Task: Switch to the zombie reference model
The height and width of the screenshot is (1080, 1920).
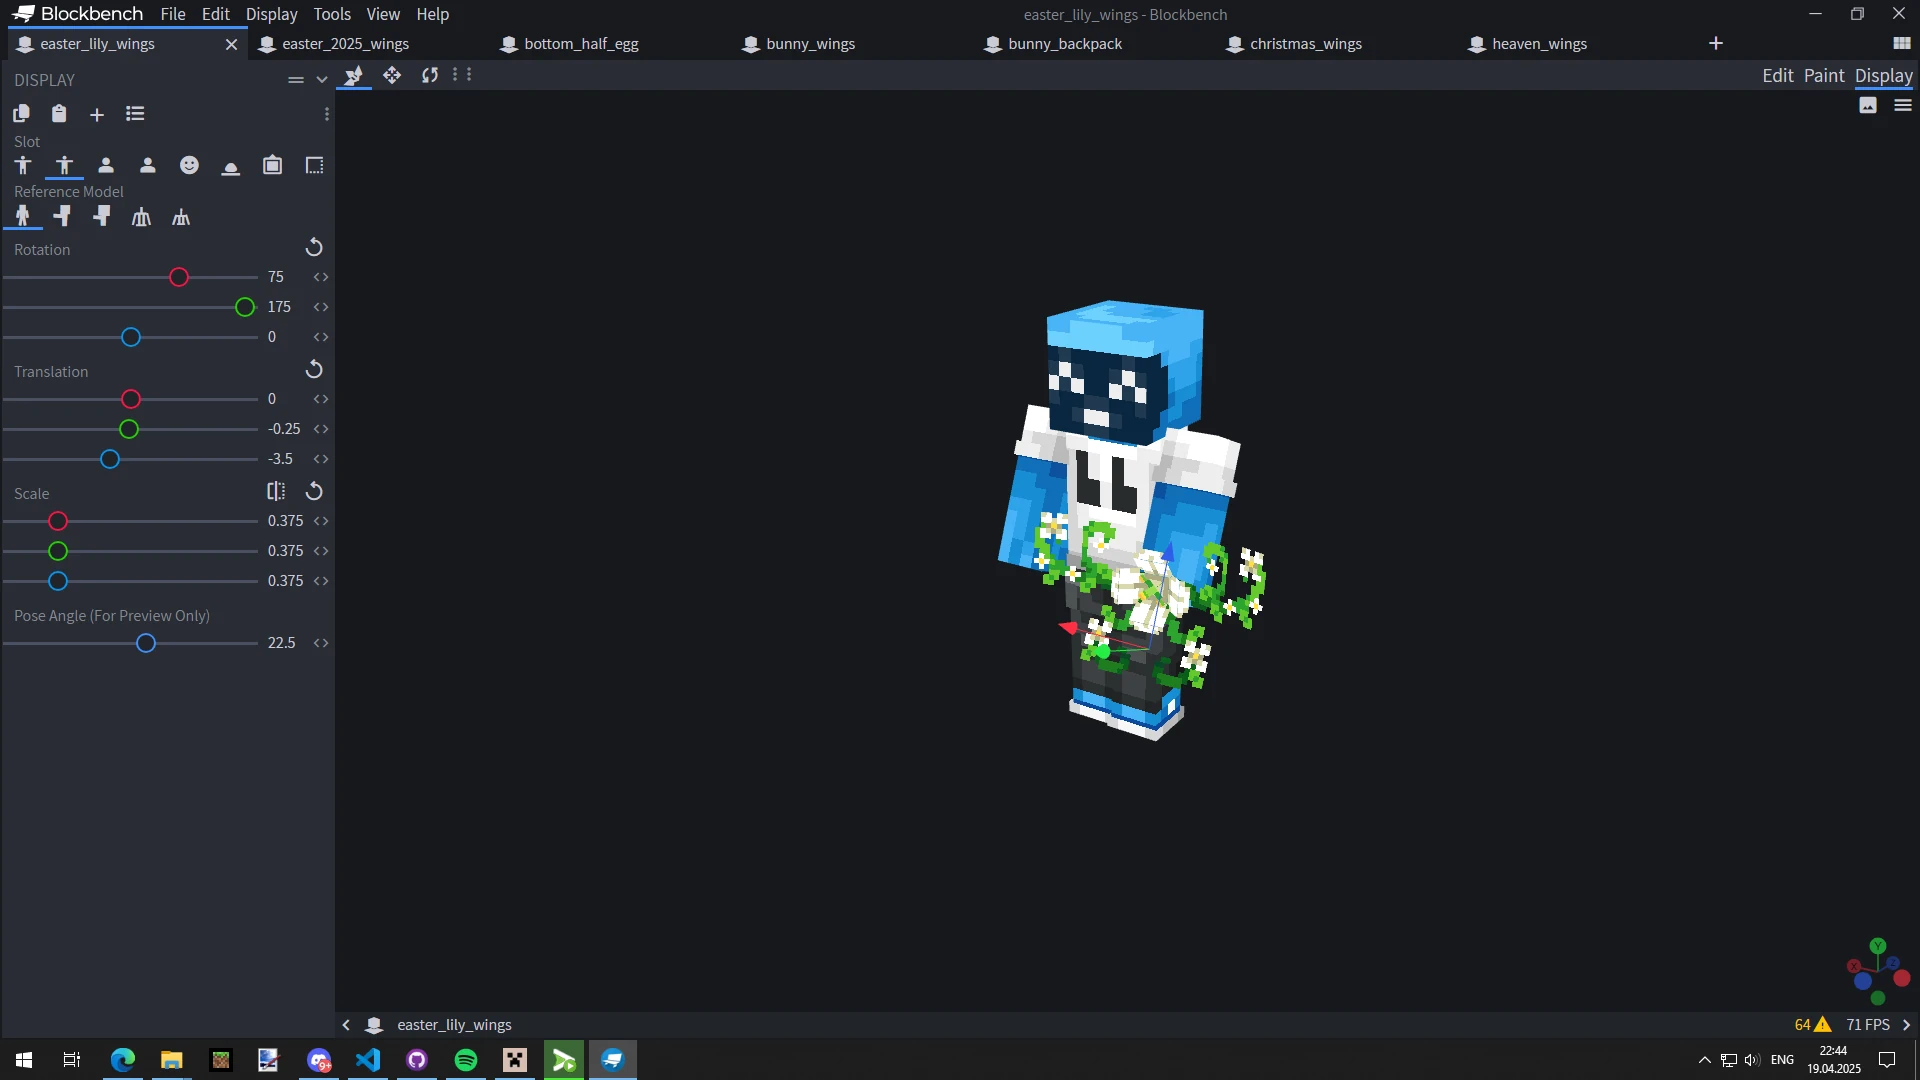Action: pyautogui.click(x=63, y=216)
